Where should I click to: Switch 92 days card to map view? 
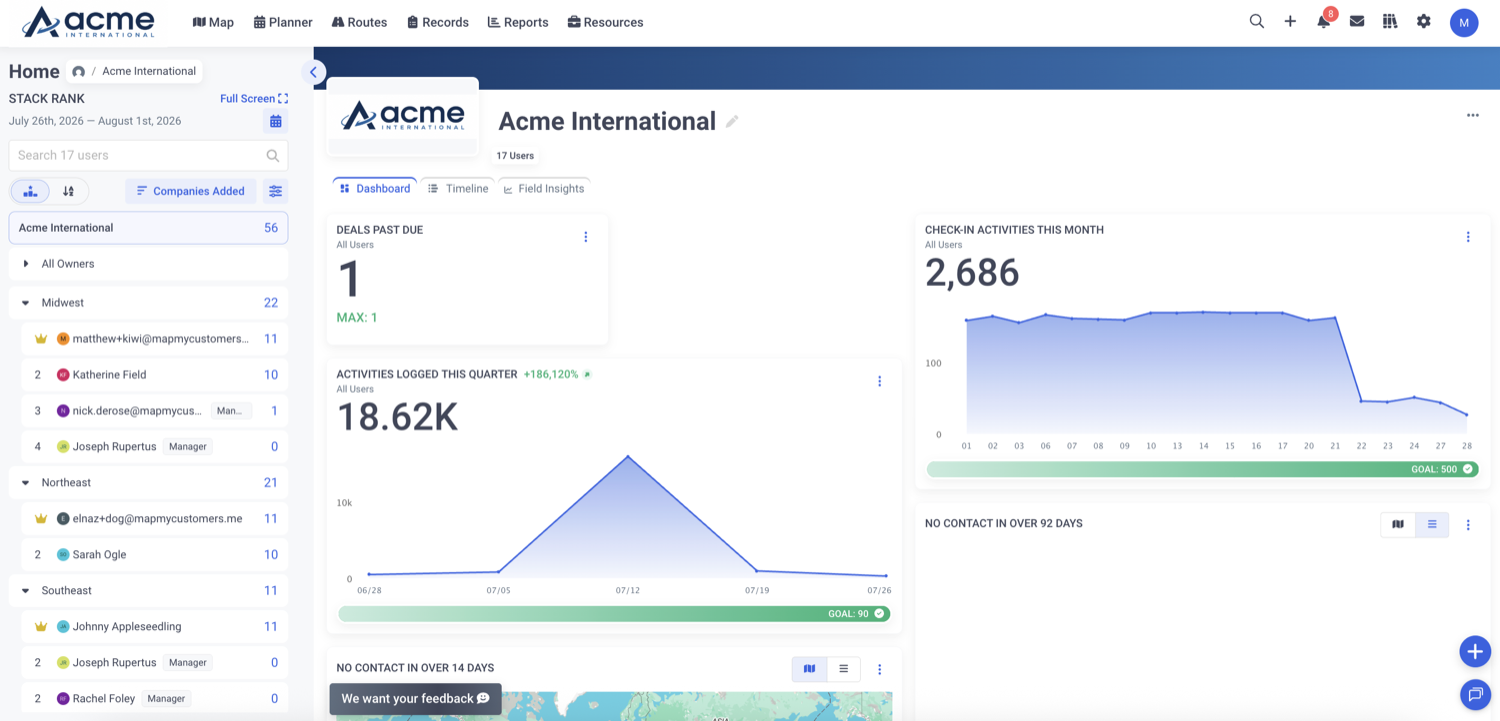1398,524
